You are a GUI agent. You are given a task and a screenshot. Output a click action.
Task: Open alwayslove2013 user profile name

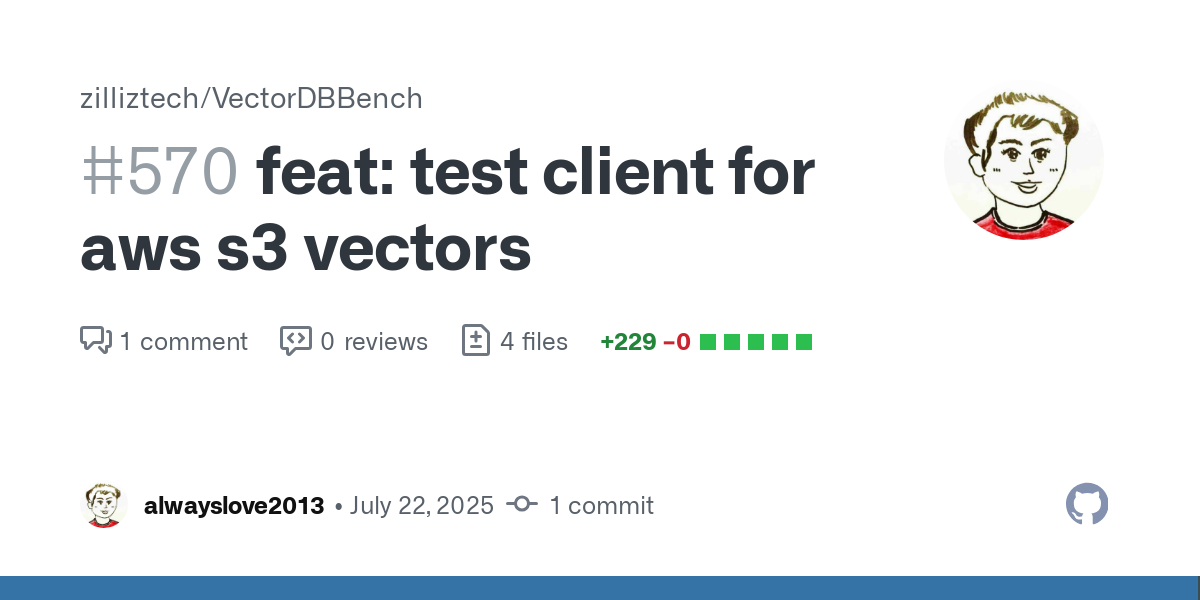pyautogui.click(x=234, y=506)
